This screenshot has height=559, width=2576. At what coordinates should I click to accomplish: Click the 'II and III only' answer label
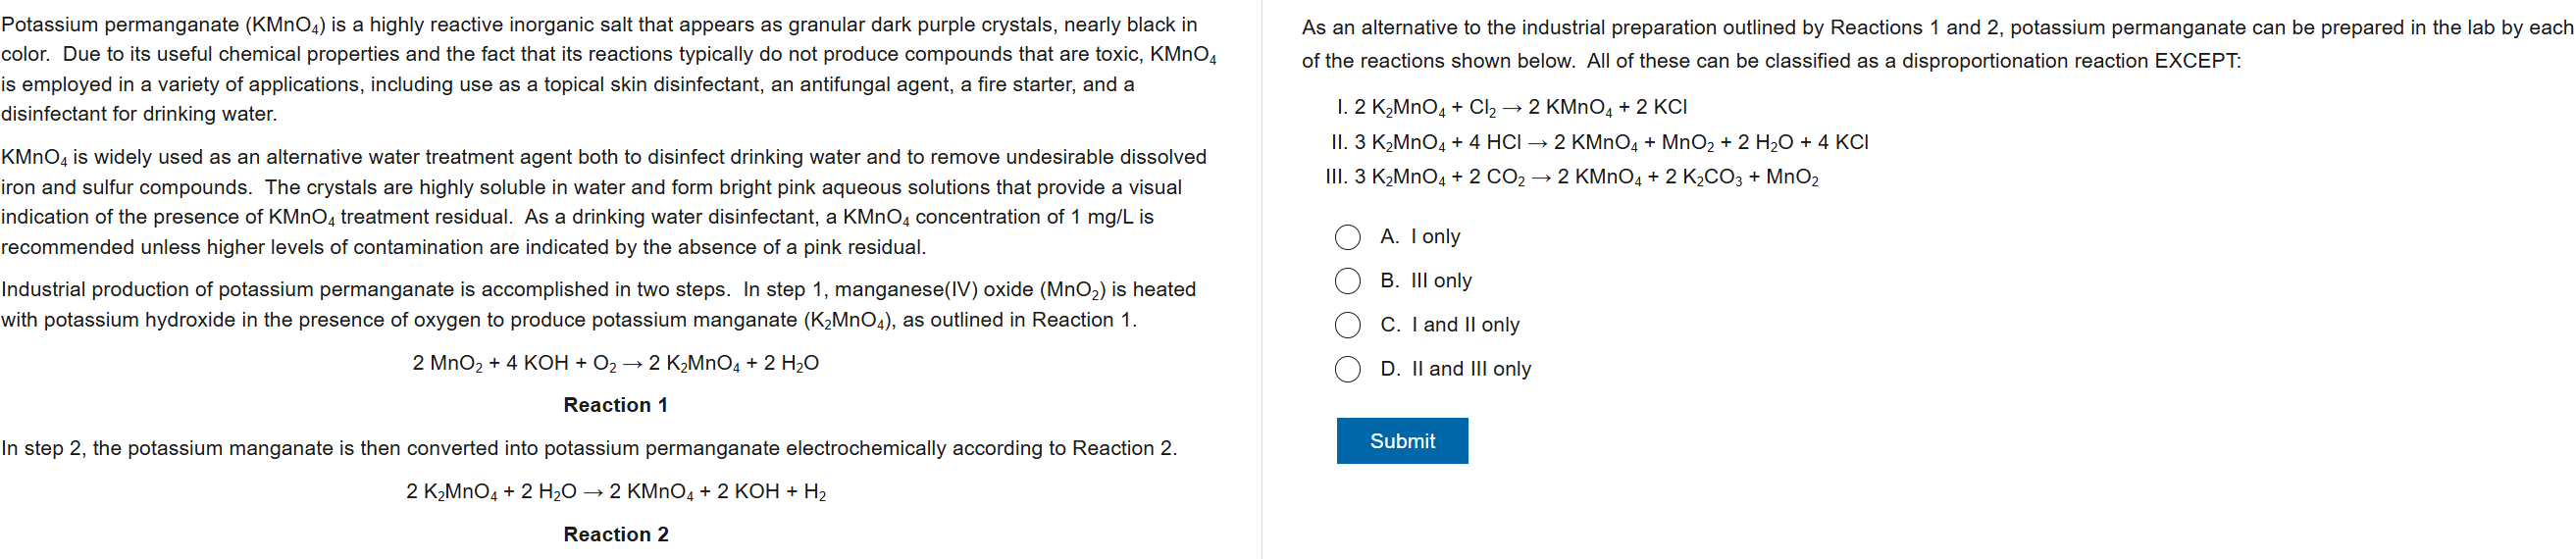coord(1471,369)
